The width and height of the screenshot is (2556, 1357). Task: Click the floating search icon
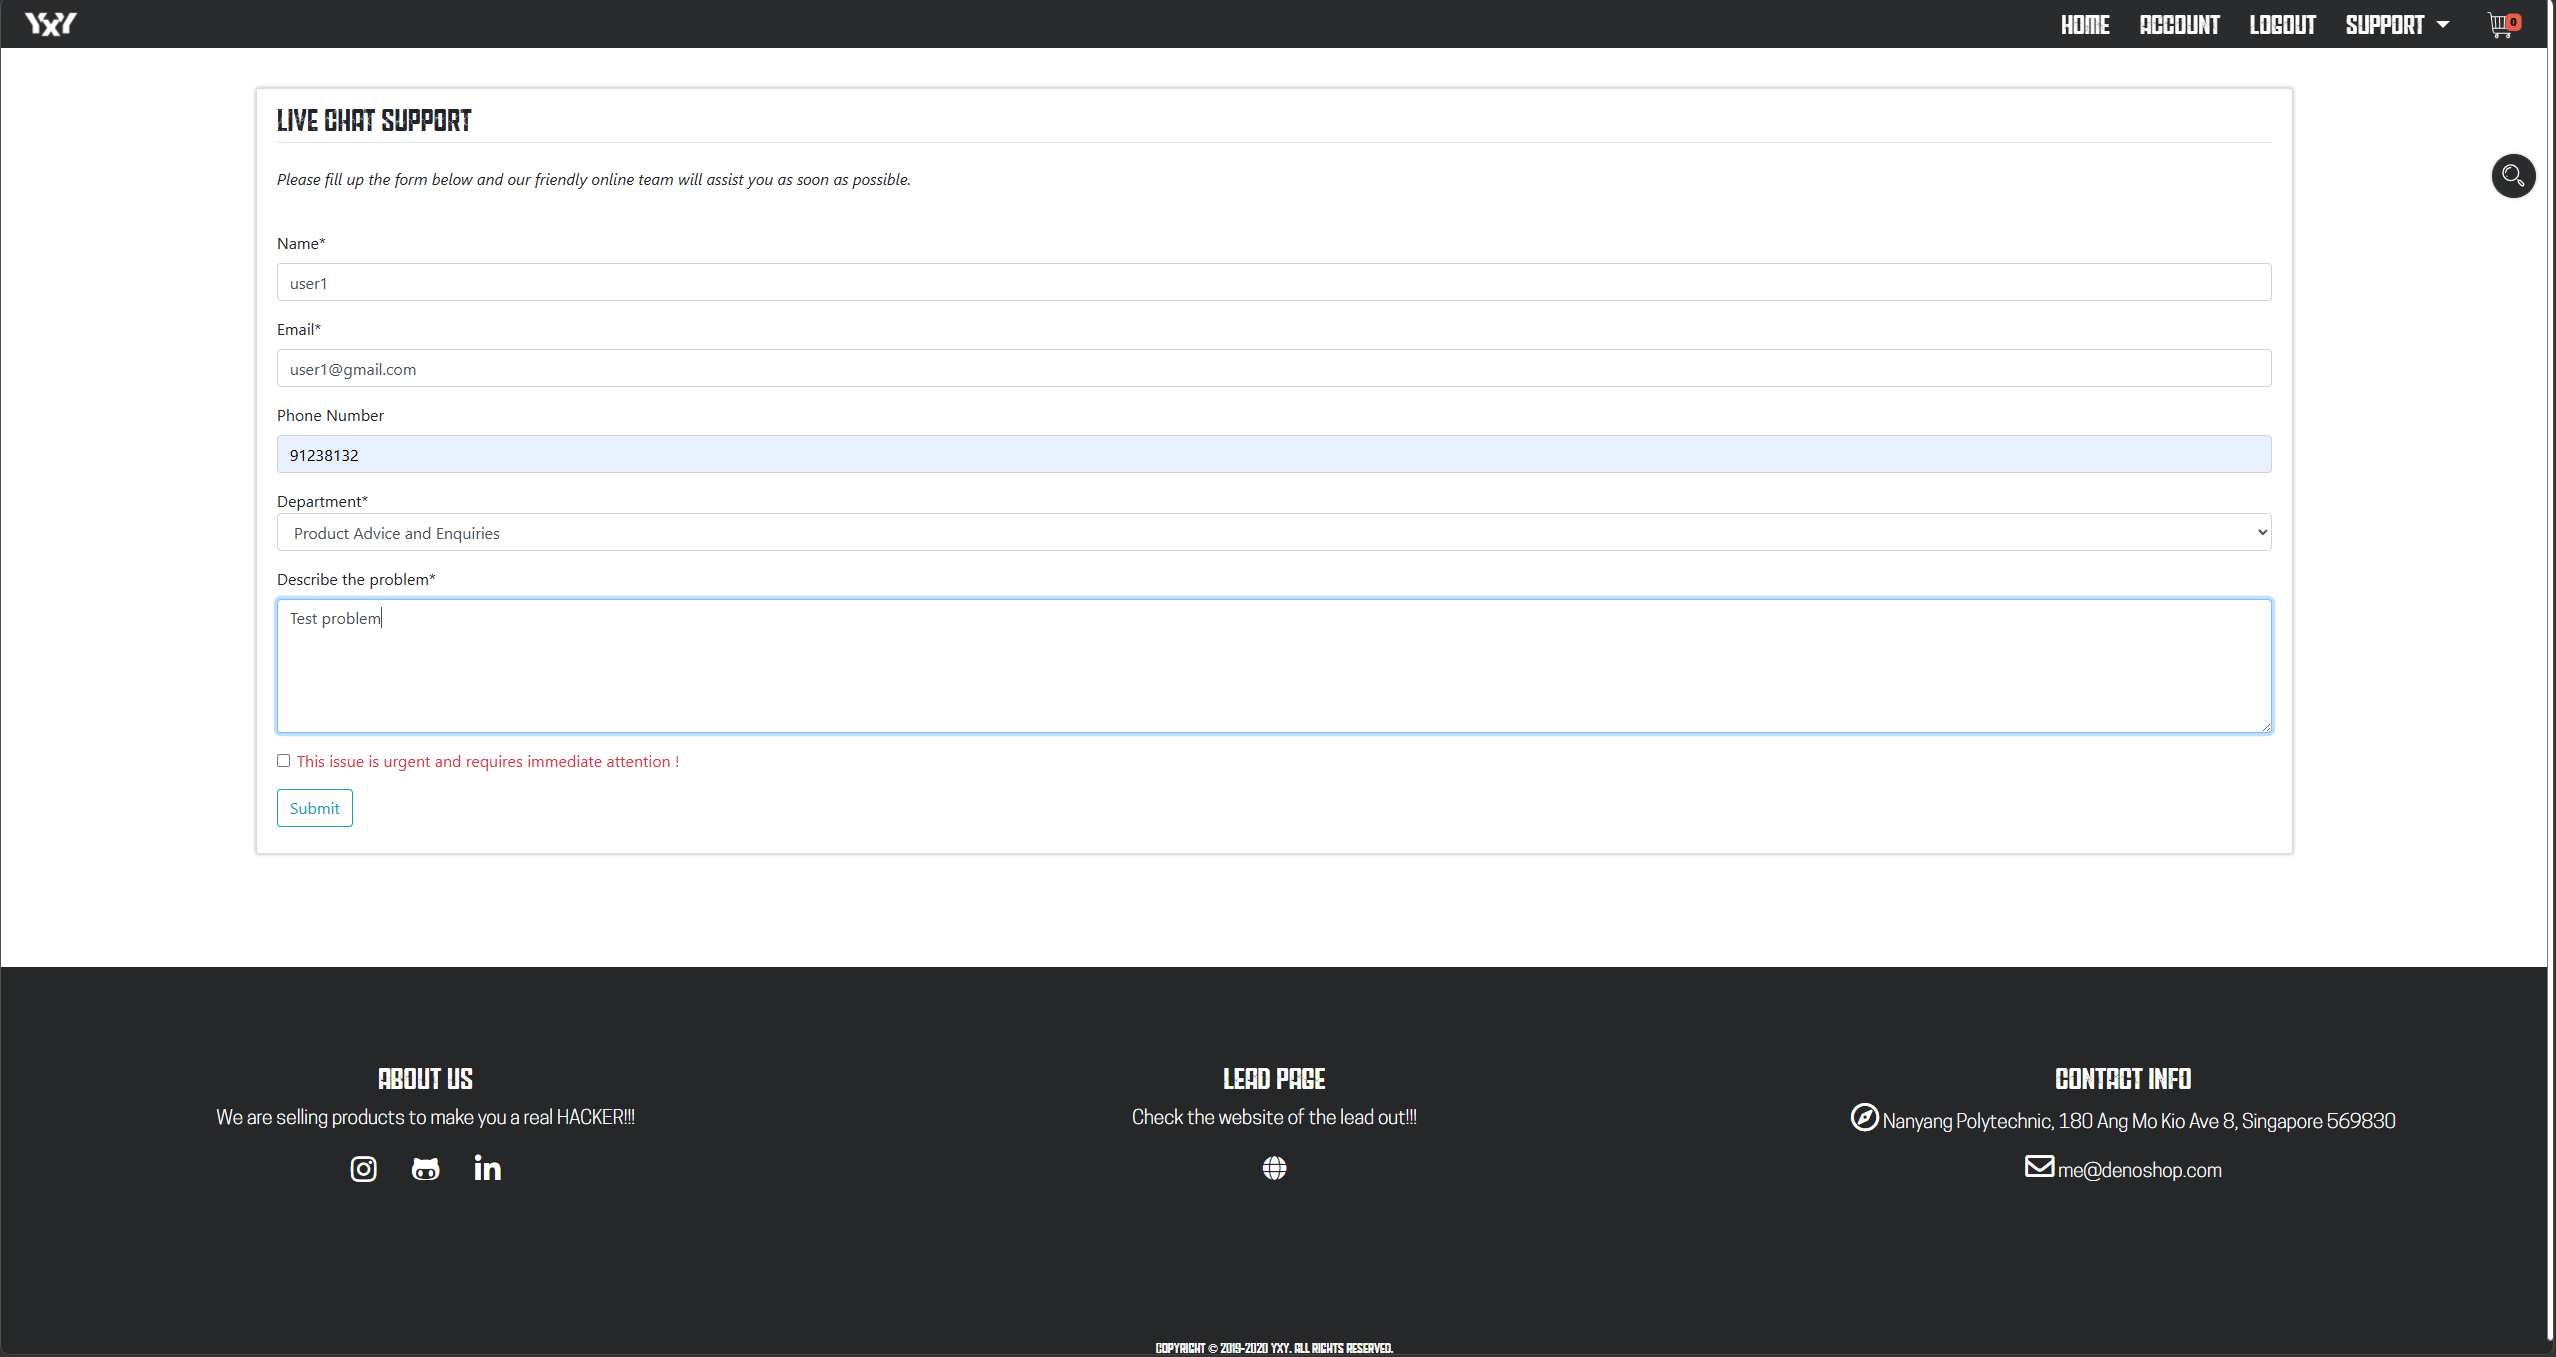point(2512,175)
